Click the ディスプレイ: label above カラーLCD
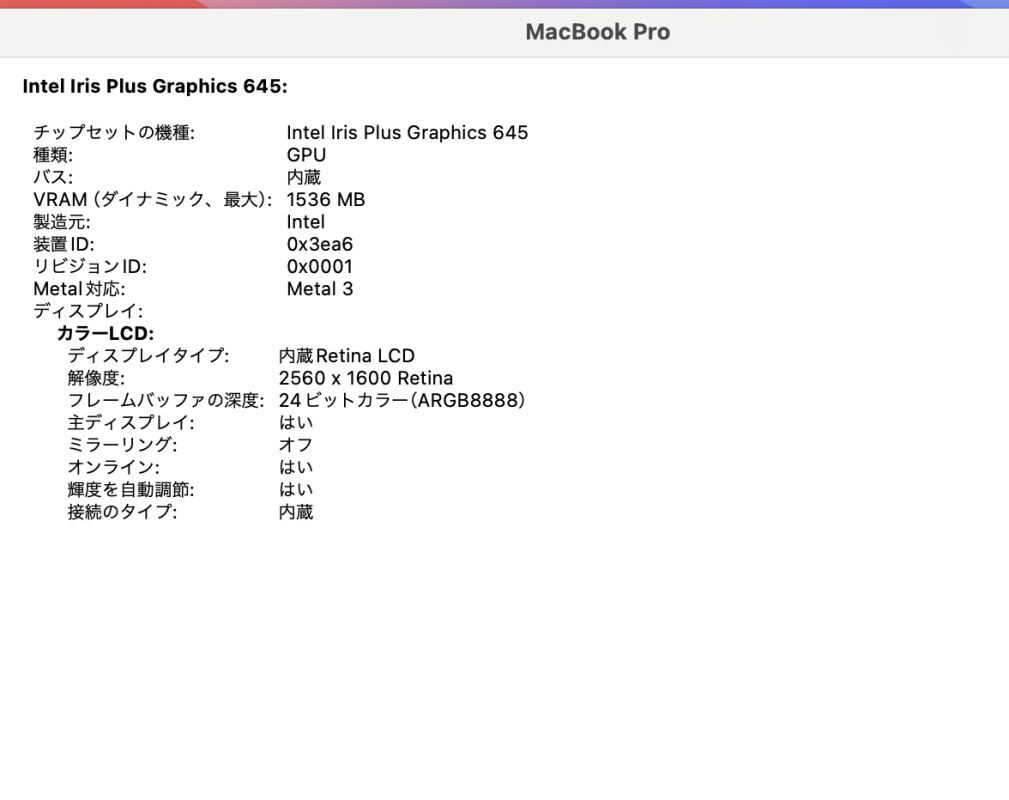Screen dimensions: 1009x800 [x=88, y=312]
